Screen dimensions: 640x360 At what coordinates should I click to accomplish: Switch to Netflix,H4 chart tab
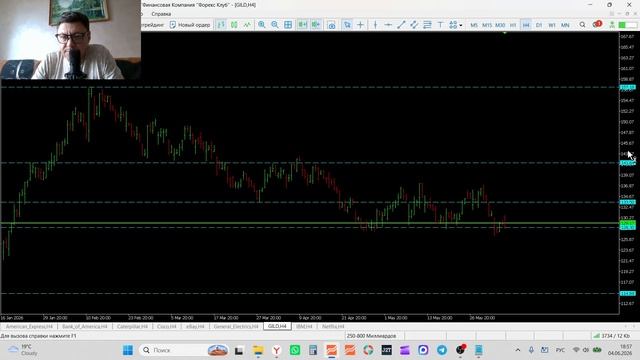point(333,327)
